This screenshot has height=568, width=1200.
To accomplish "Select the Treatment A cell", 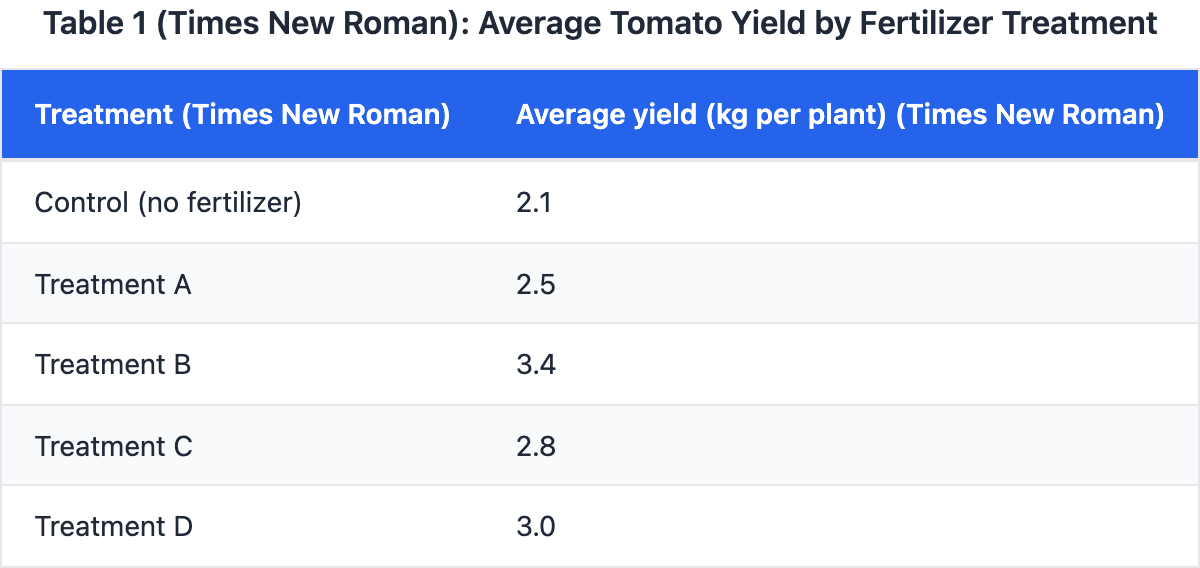I will click(113, 284).
